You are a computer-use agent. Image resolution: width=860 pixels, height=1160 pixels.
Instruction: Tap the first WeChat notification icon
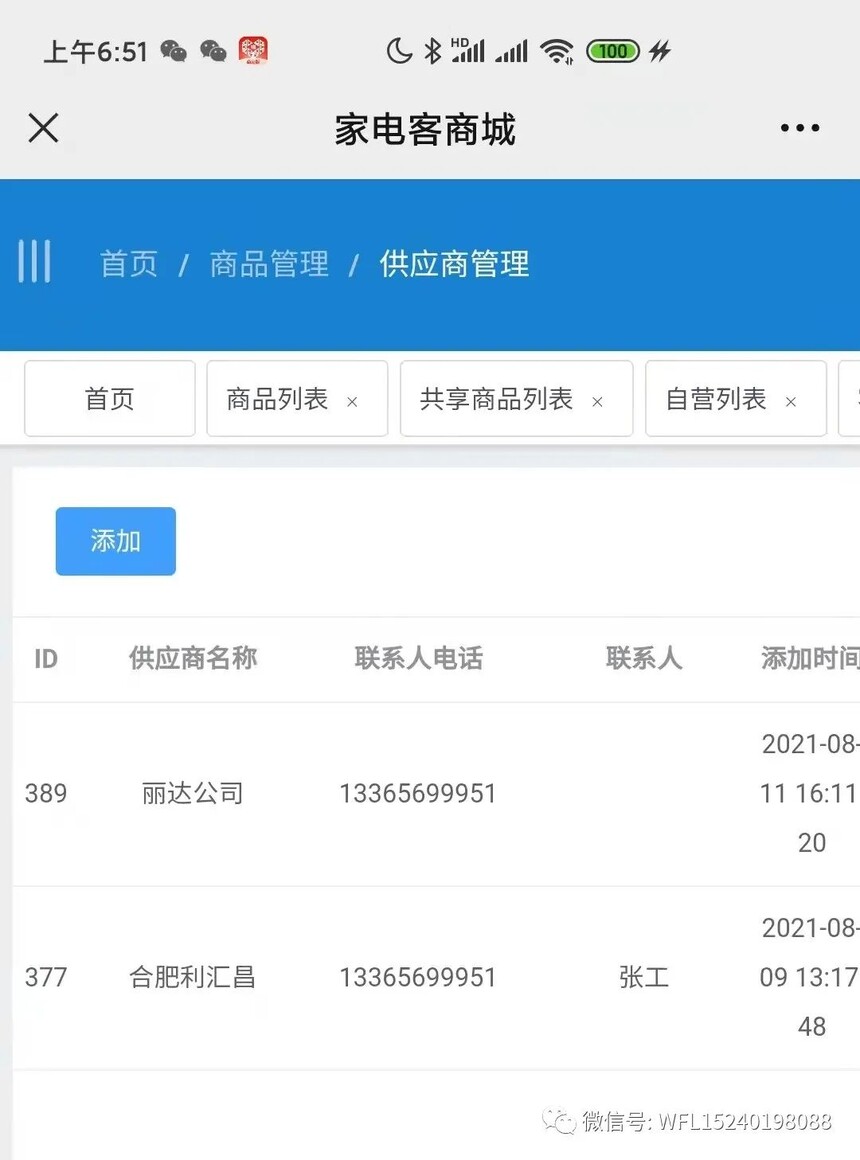tap(174, 51)
